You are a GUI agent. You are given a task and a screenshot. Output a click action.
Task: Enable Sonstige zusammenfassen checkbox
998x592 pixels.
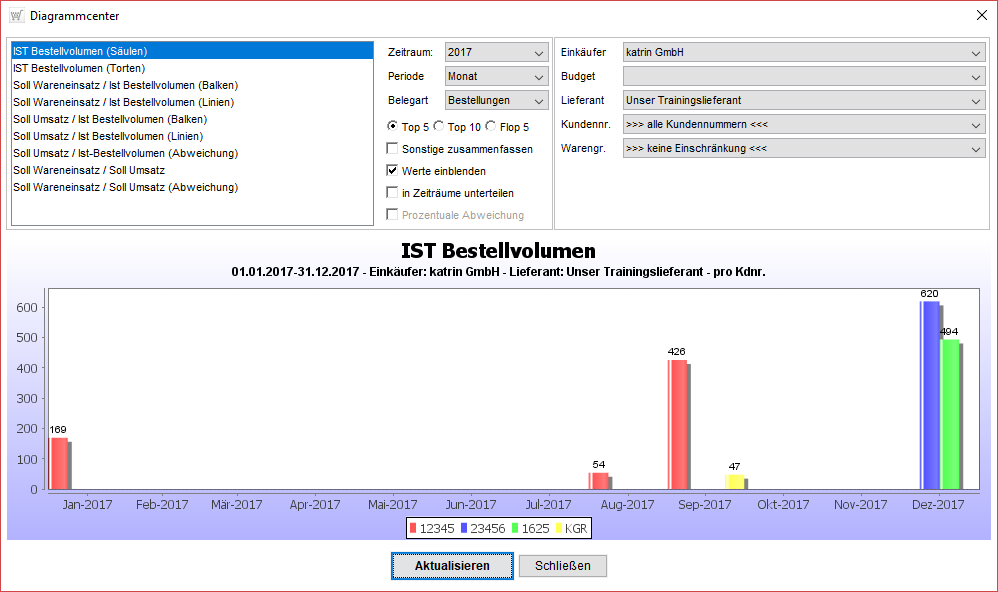click(393, 149)
